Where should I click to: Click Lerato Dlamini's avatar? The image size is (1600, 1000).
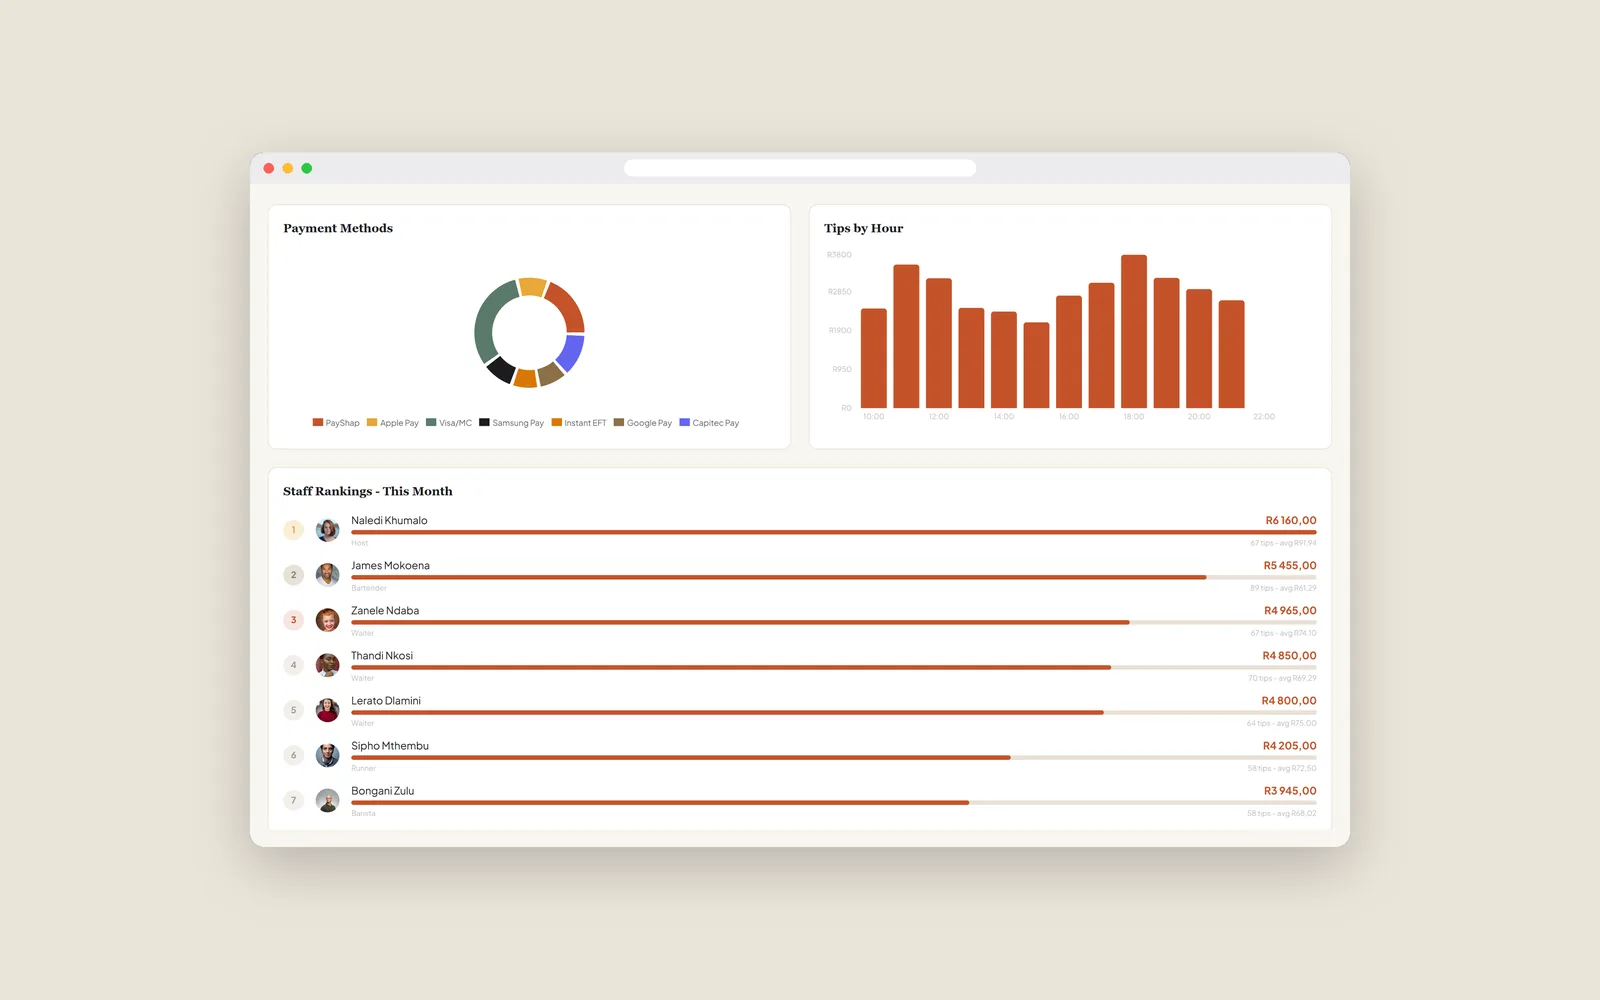(327, 710)
